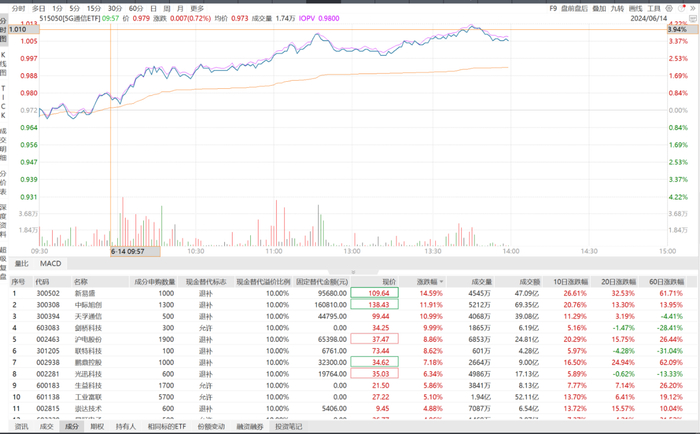Click the screen icon below the toolbar
Image resolution: width=700 pixels, height=434 pixels.
(x=693, y=19)
